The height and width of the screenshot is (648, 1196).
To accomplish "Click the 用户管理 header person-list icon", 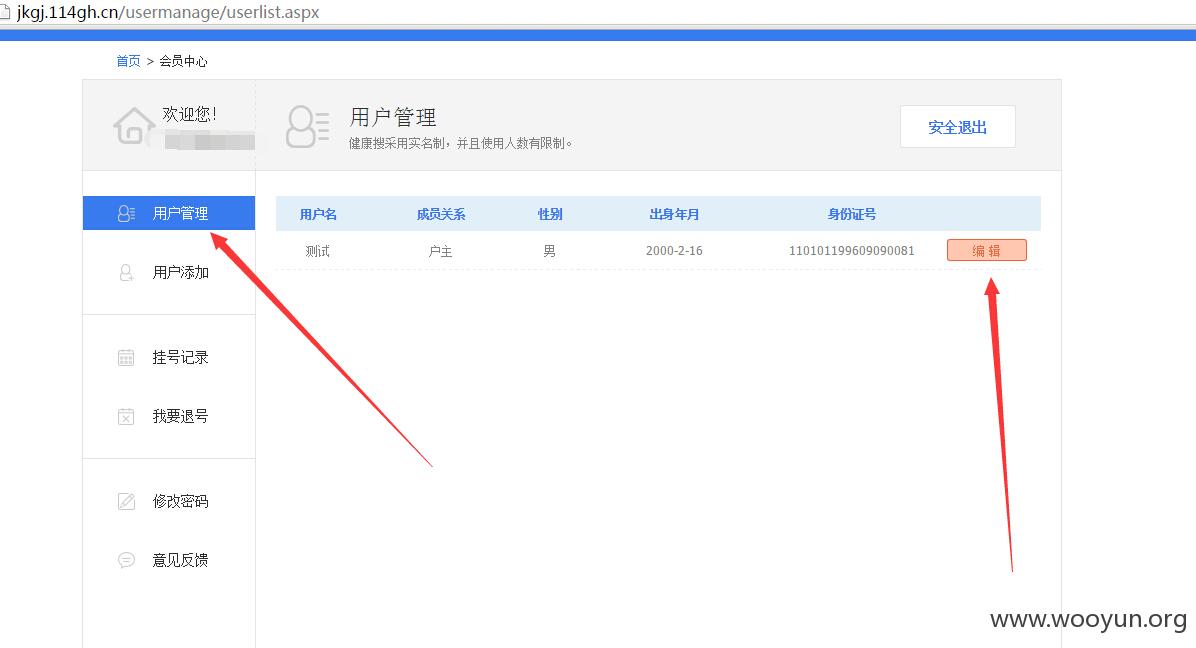I will (307, 127).
